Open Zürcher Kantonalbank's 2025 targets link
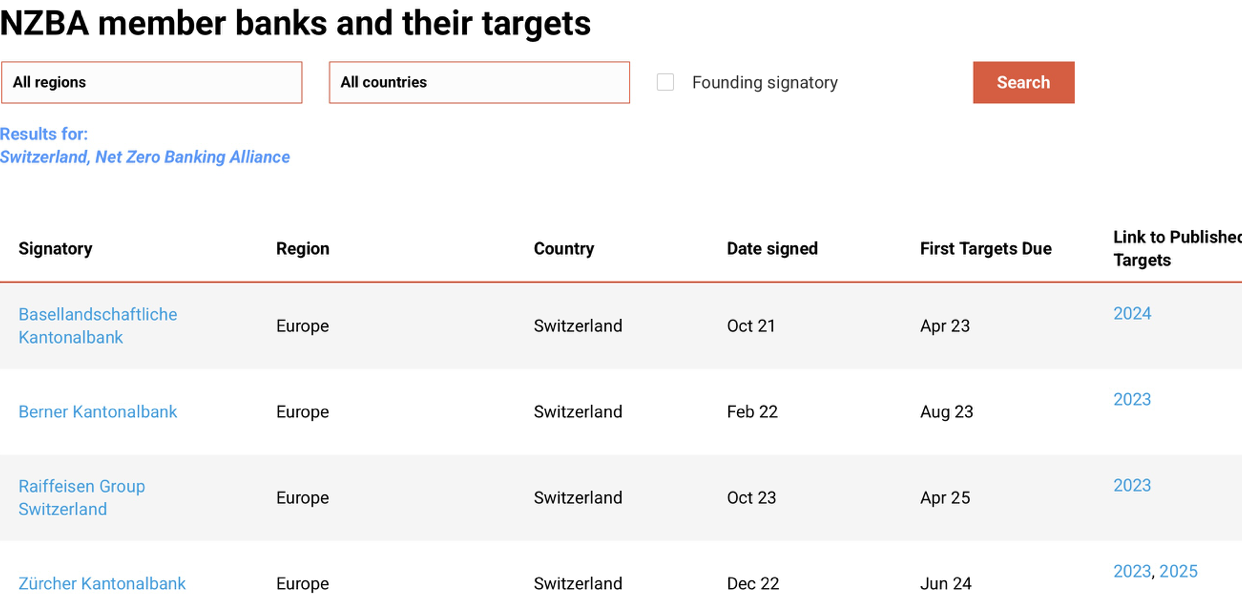 [x=1178, y=572]
